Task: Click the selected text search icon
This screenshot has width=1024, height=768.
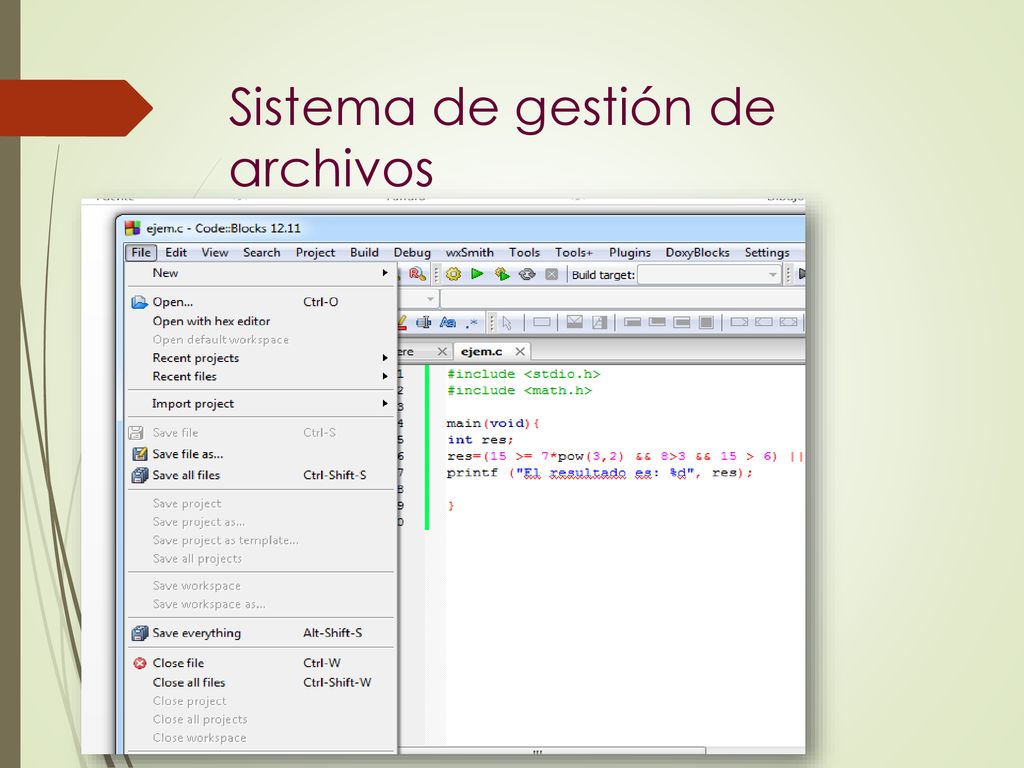Action: point(423,322)
